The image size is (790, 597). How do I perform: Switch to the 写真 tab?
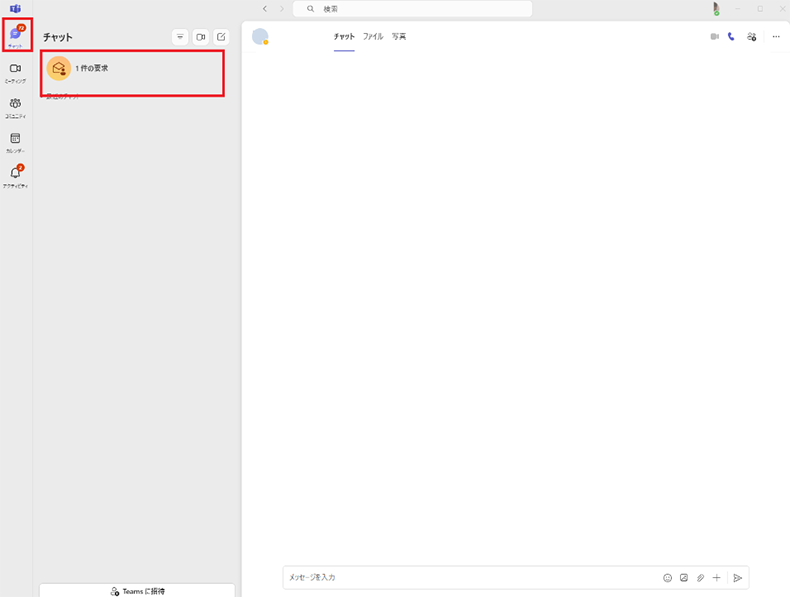tap(399, 37)
